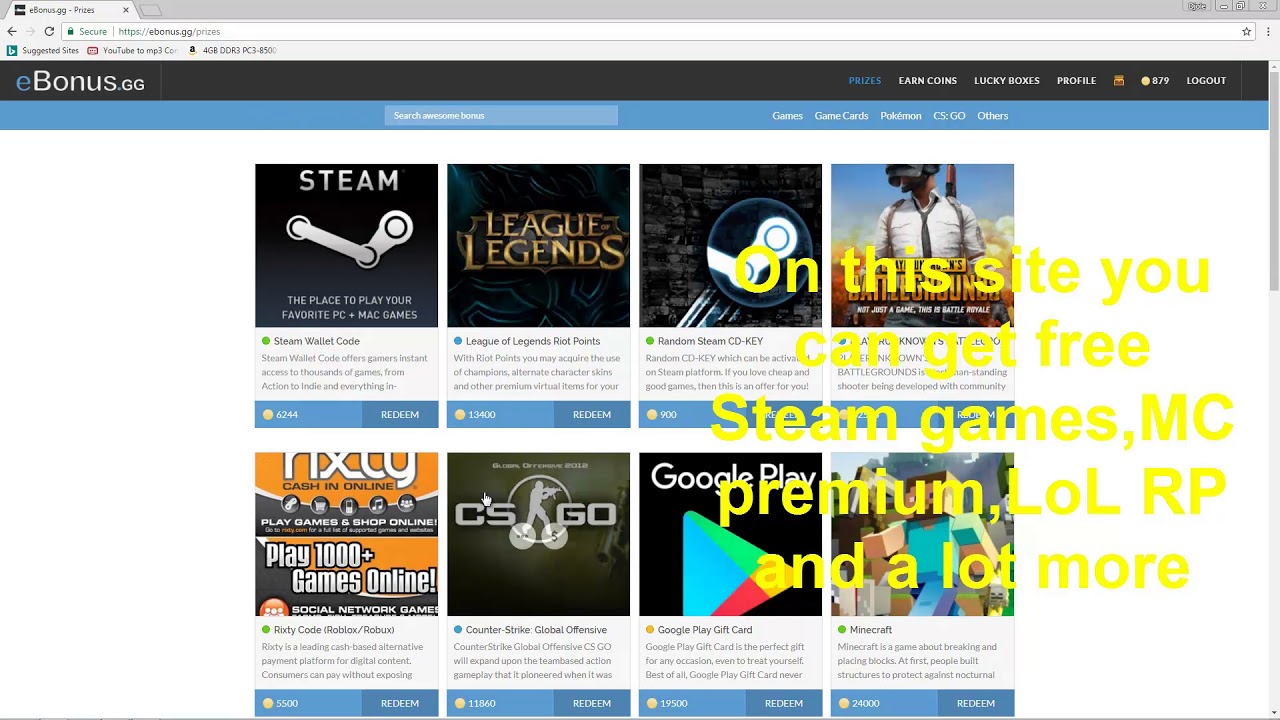Click the Counter-Strike: Global Offensive title
Screen dimensions: 1280x720
(536, 630)
